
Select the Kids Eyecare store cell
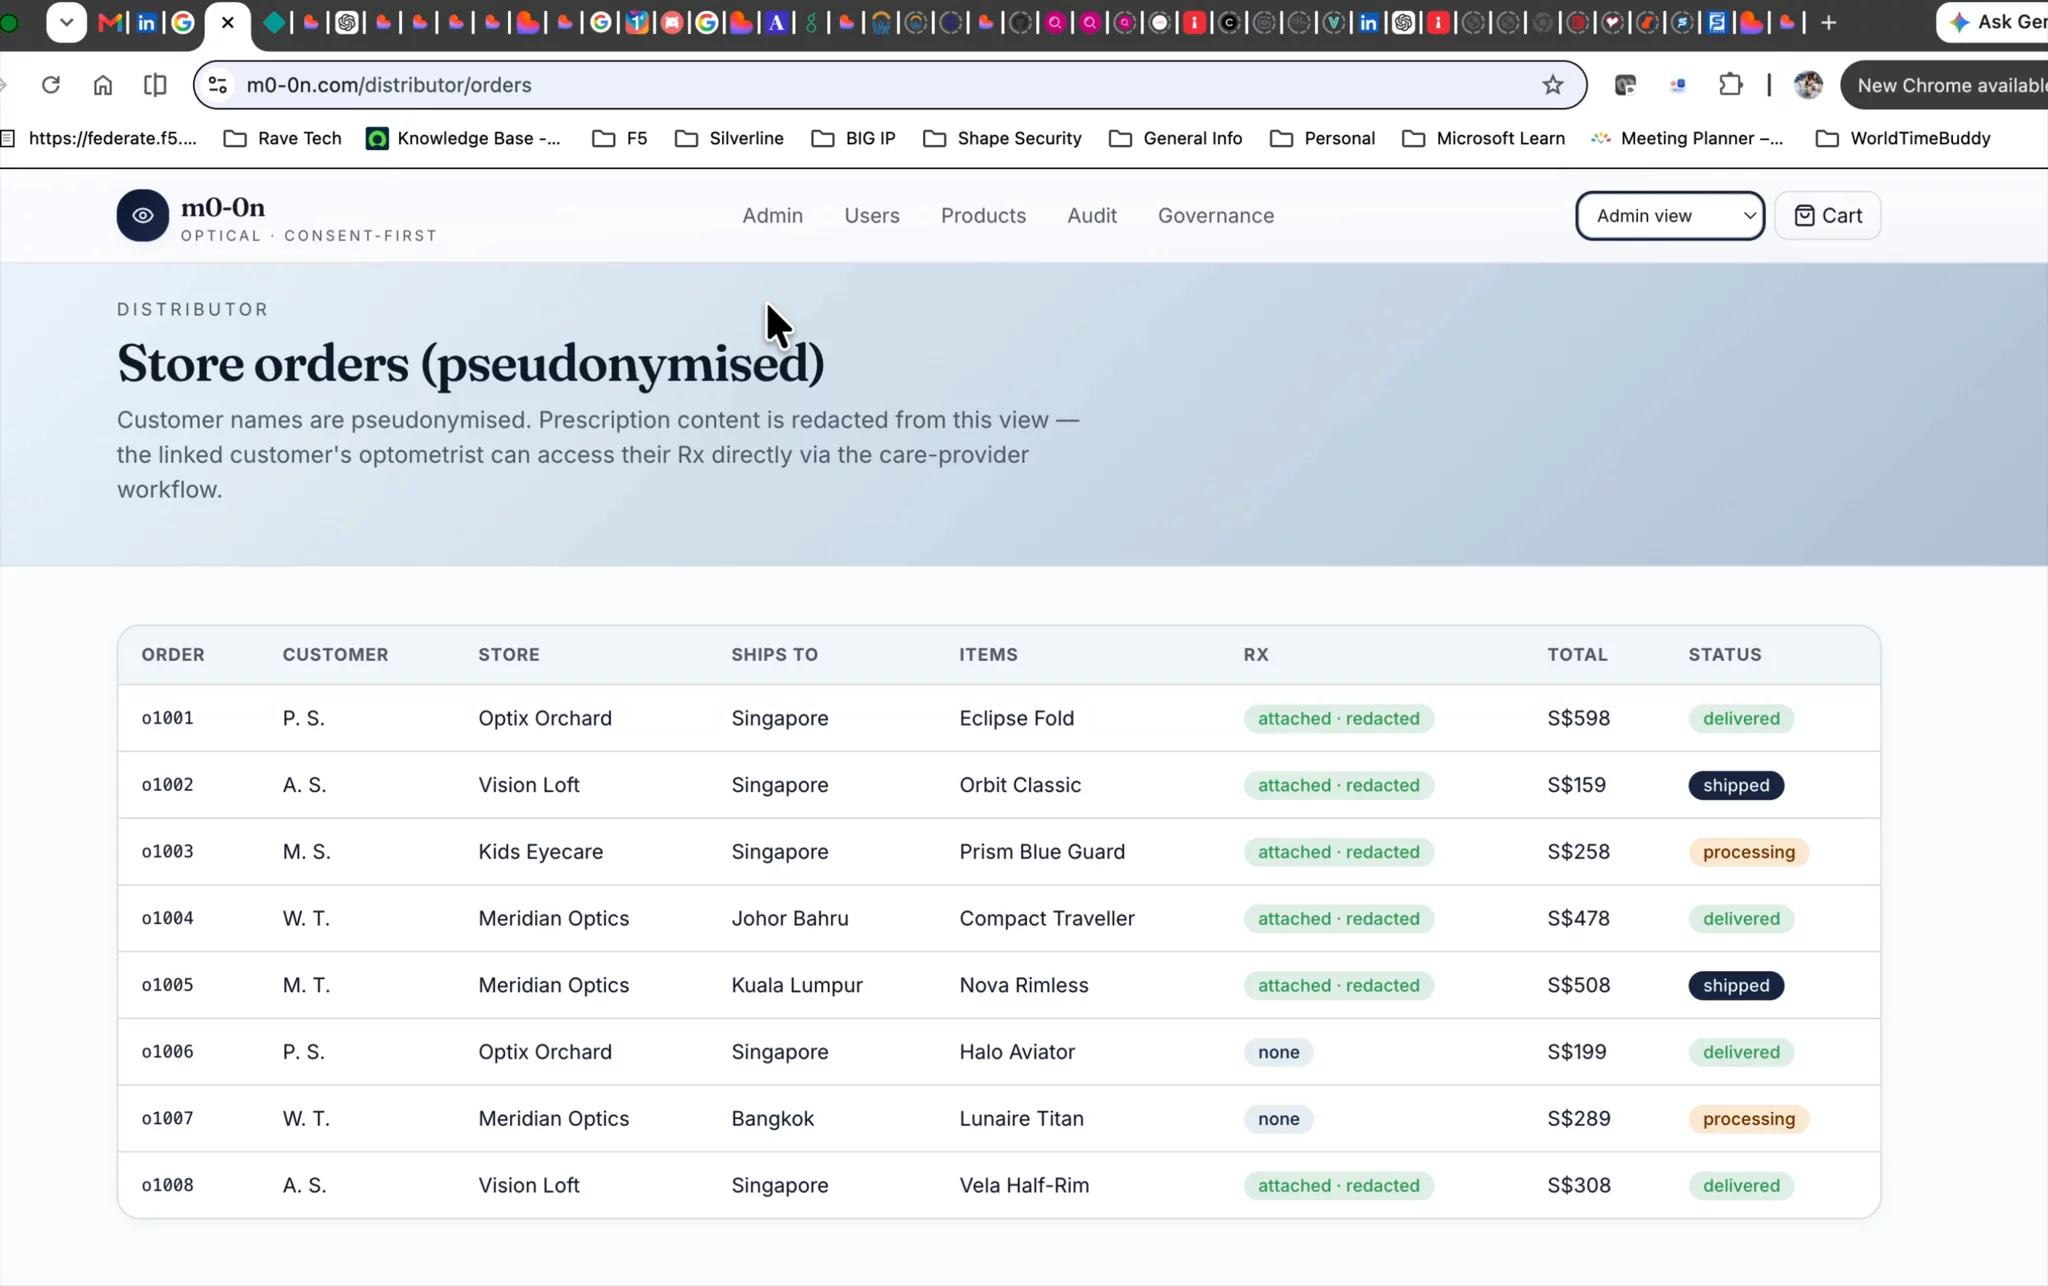pos(540,852)
